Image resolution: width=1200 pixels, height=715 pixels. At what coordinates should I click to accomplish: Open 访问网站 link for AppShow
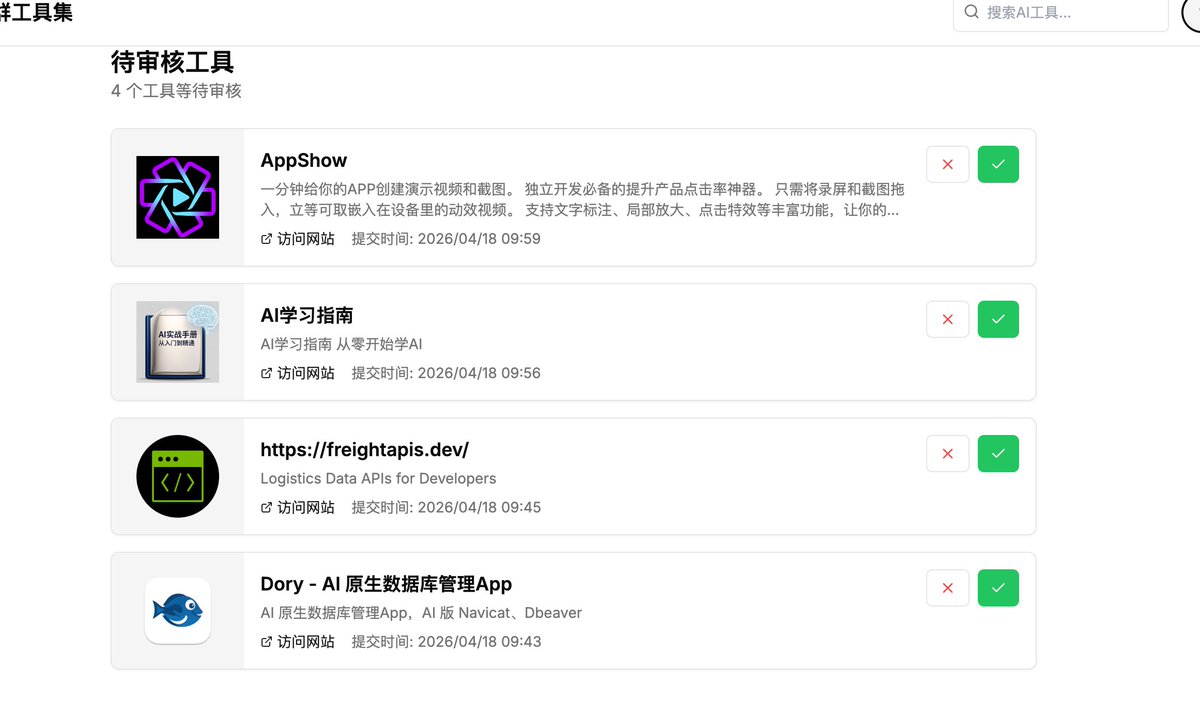[x=298, y=239]
